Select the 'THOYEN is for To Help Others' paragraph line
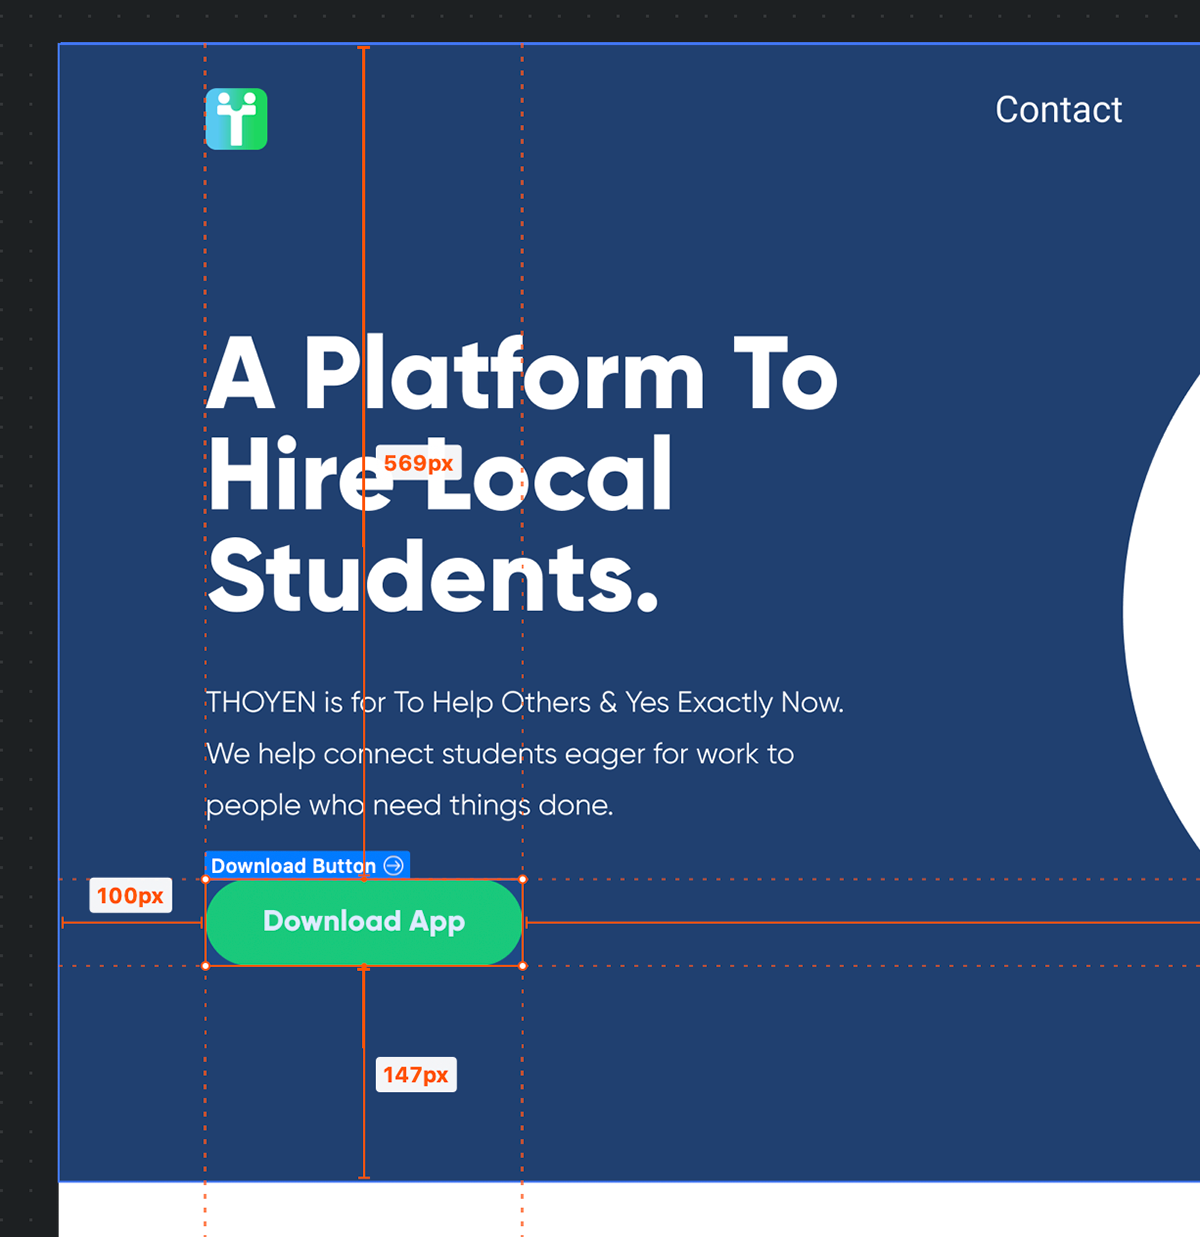This screenshot has width=1200, height=1237. click(x=525, y=702)
